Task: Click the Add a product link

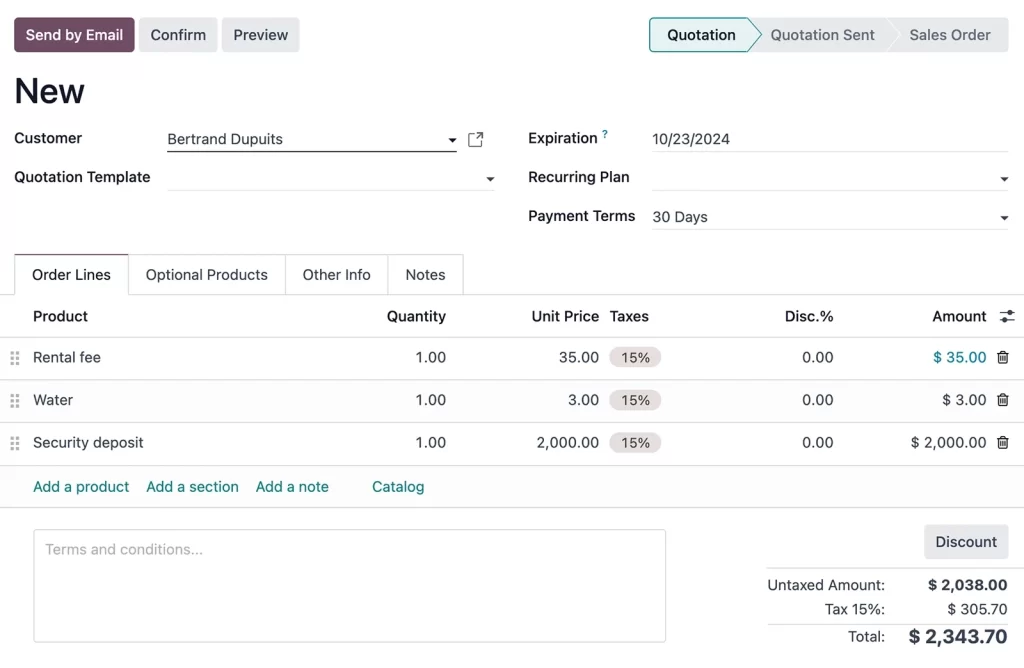Action: (x=81, y=487)
